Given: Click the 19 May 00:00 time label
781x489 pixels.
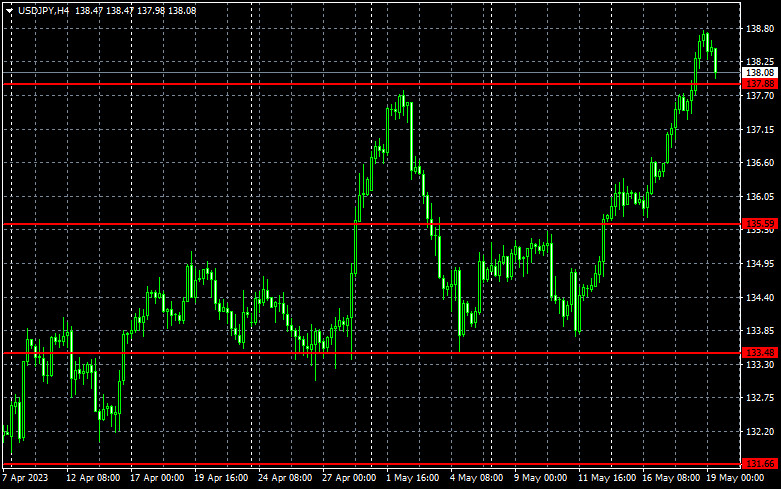Looking at the screenshot, I should 734,478.
